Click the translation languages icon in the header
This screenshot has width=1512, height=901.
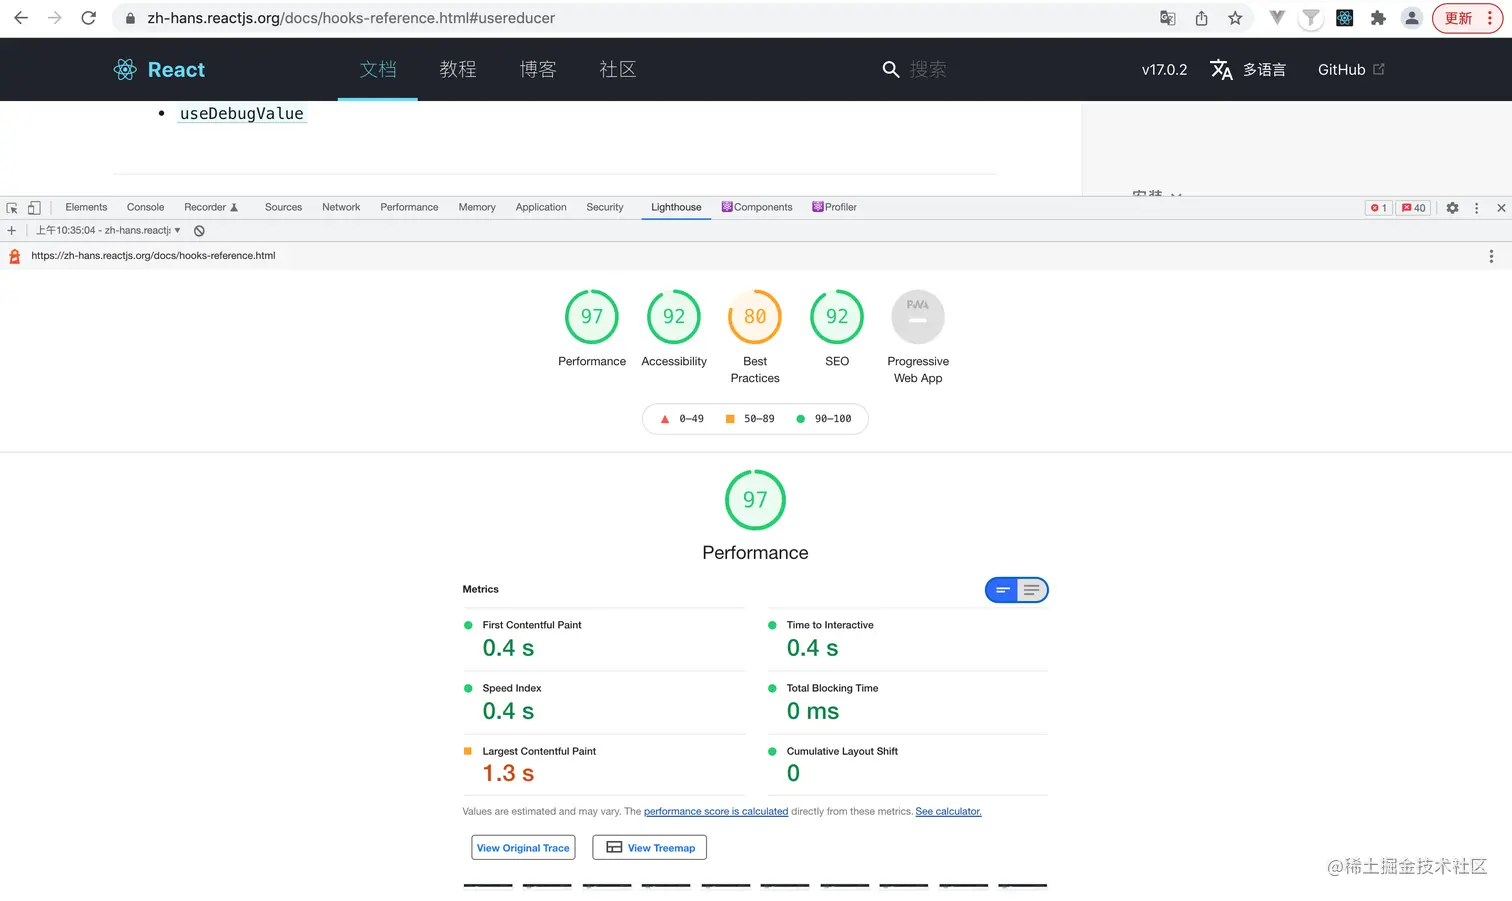[x=1221, y=69]
